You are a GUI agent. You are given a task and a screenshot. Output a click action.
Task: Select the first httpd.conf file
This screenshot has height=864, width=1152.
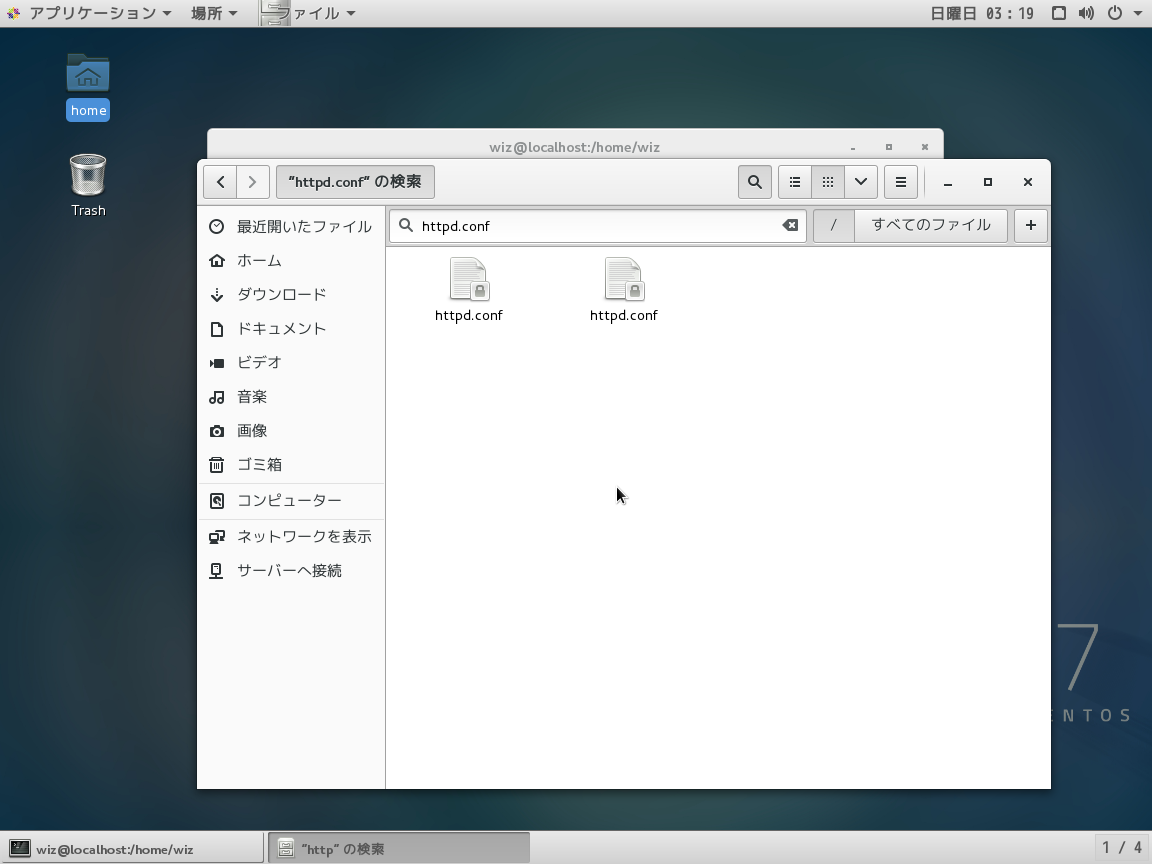click(x=469, y=290)
